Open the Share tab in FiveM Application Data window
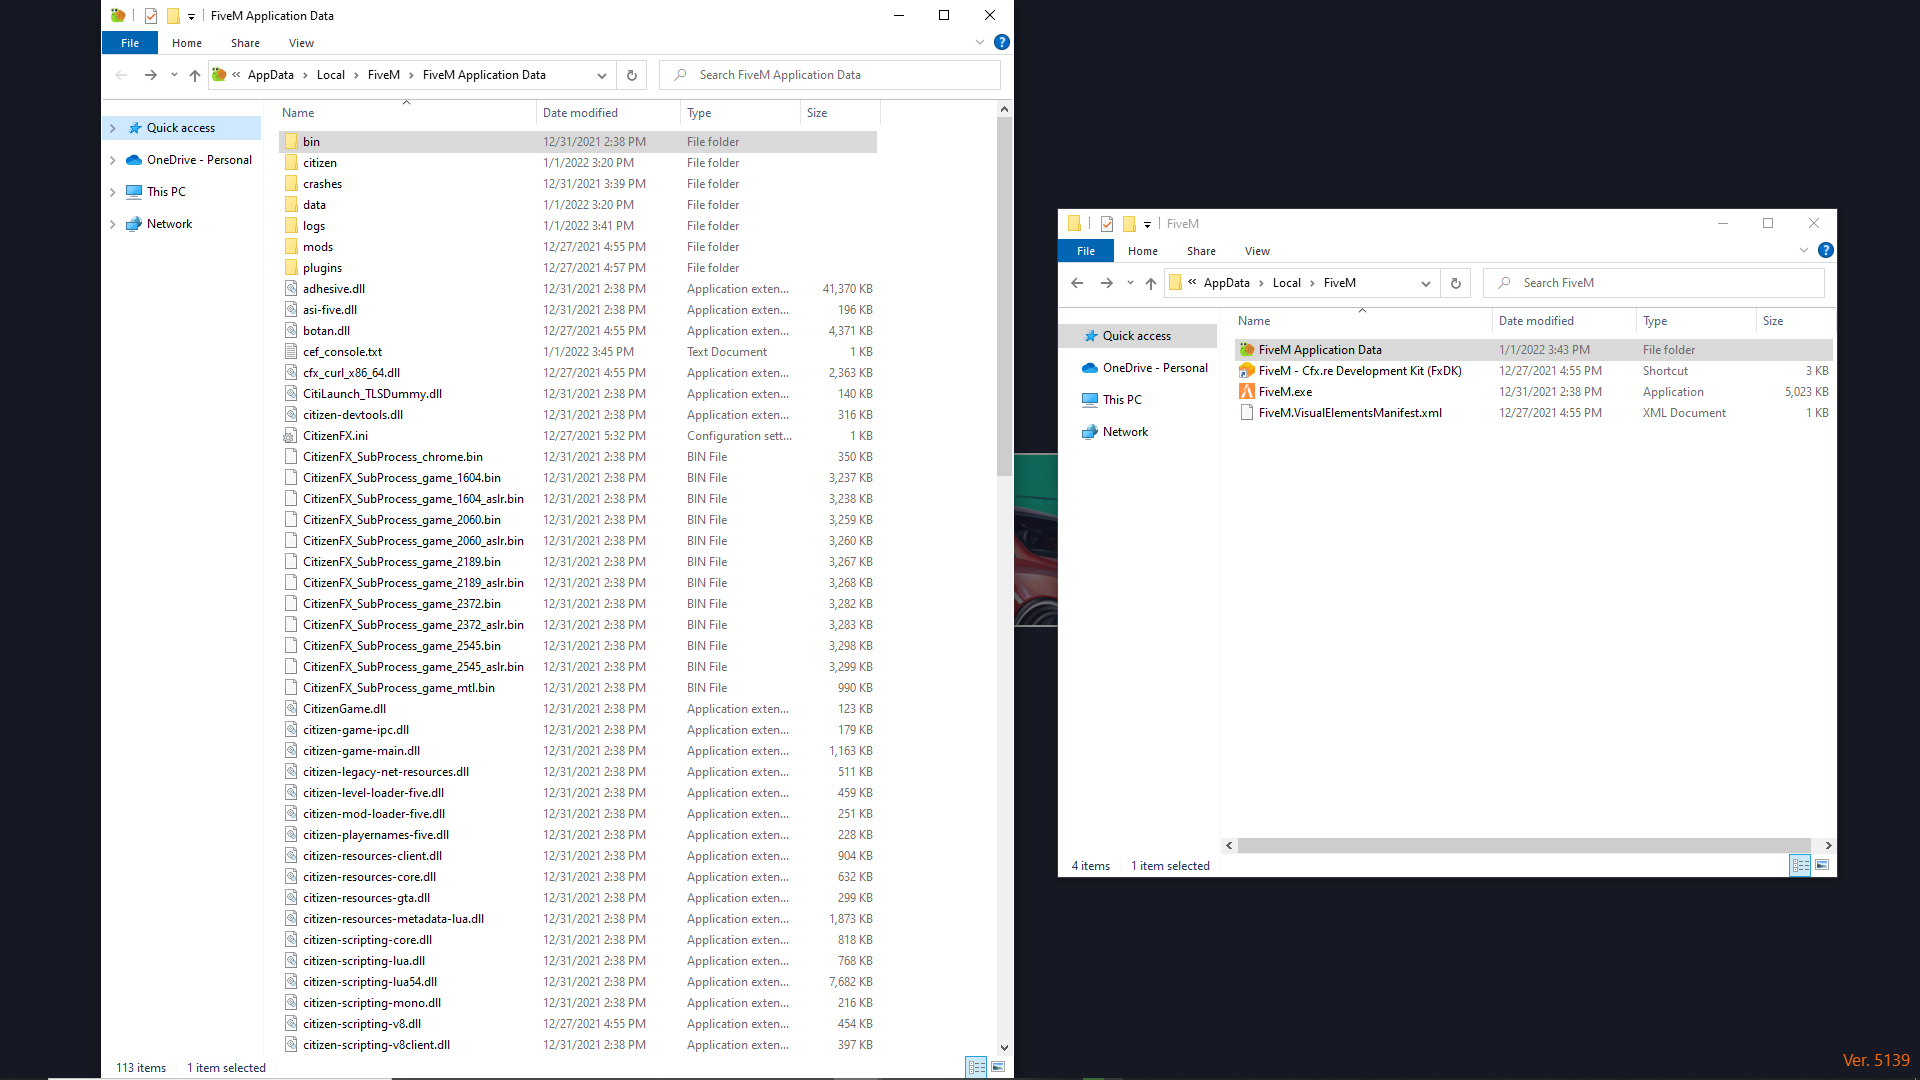Image resolution: width=1920 pixels, height=1080 pixels. point(245,43)
